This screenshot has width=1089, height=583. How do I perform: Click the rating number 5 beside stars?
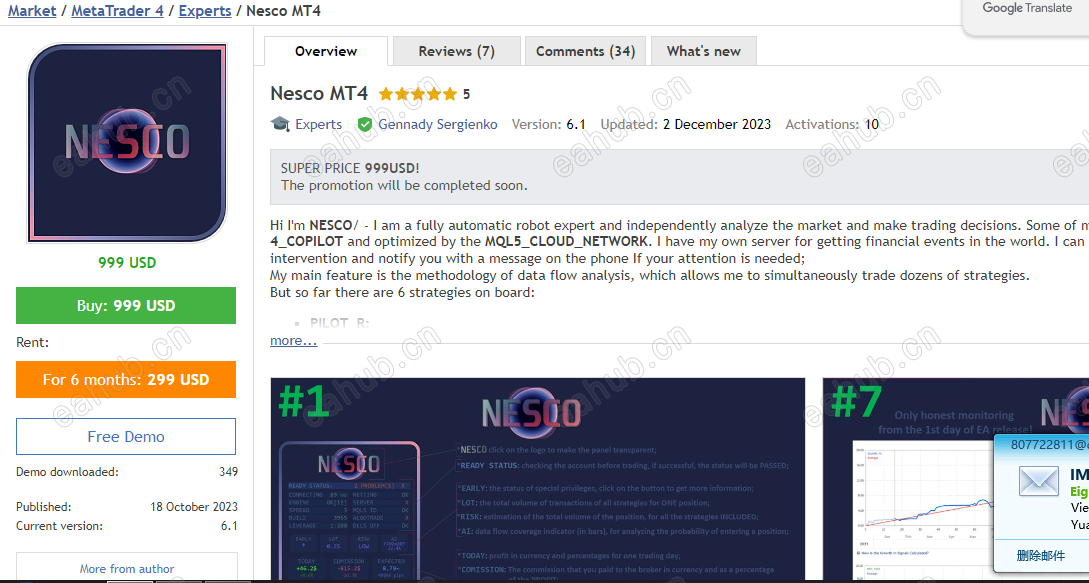click(x=467, y=94)
